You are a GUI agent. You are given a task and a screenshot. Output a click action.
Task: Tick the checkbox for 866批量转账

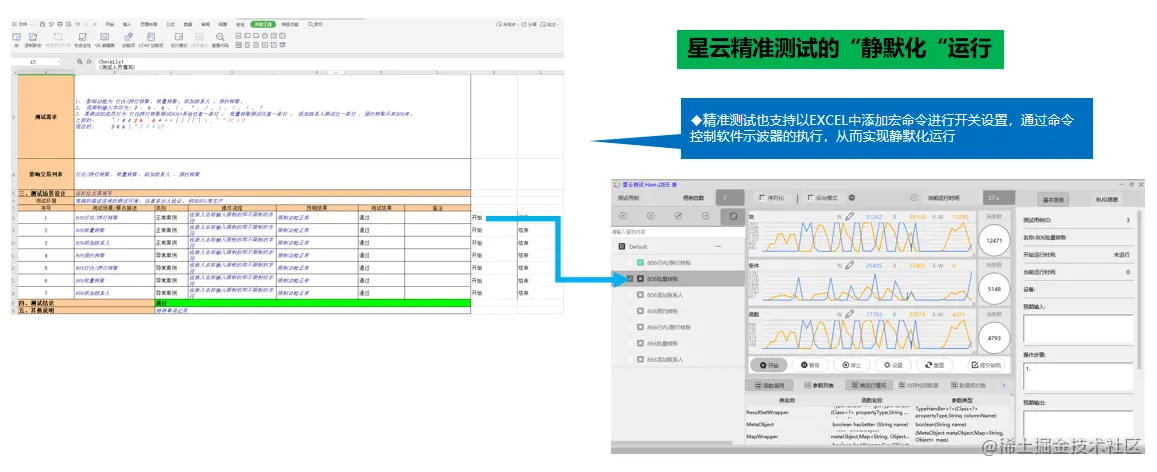[629, 344]
